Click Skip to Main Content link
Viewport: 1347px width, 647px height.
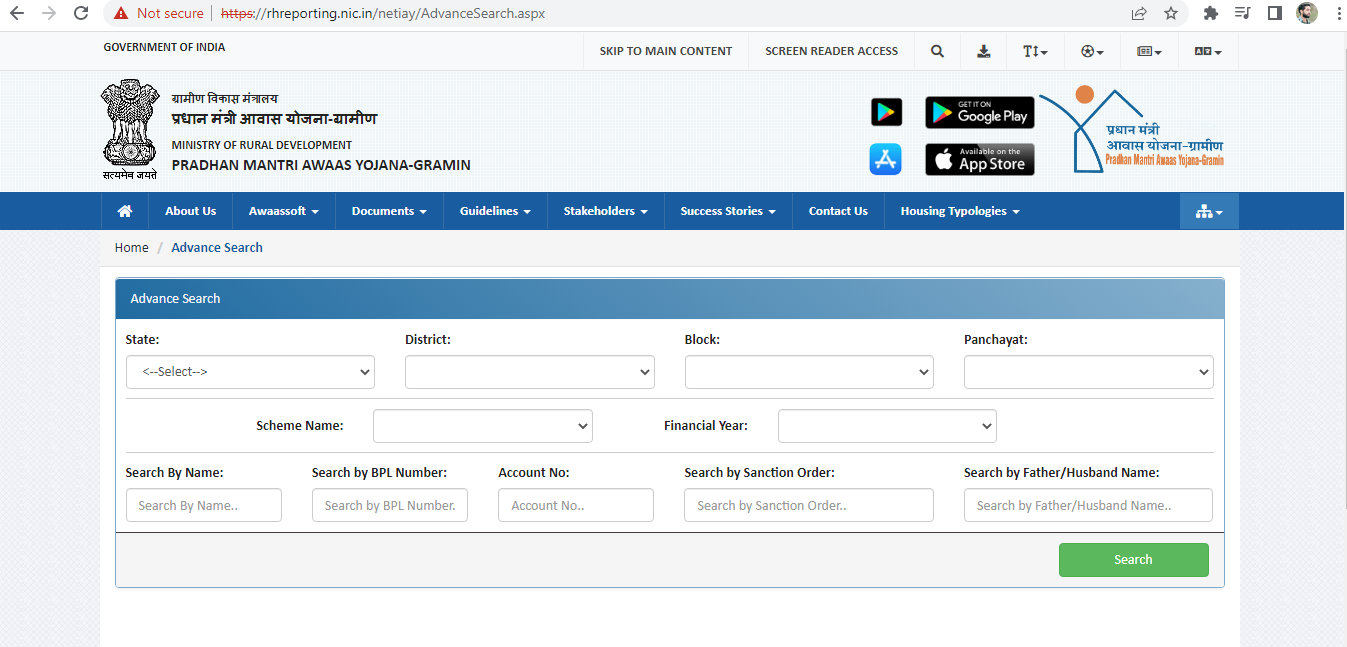tap(666, 51)
